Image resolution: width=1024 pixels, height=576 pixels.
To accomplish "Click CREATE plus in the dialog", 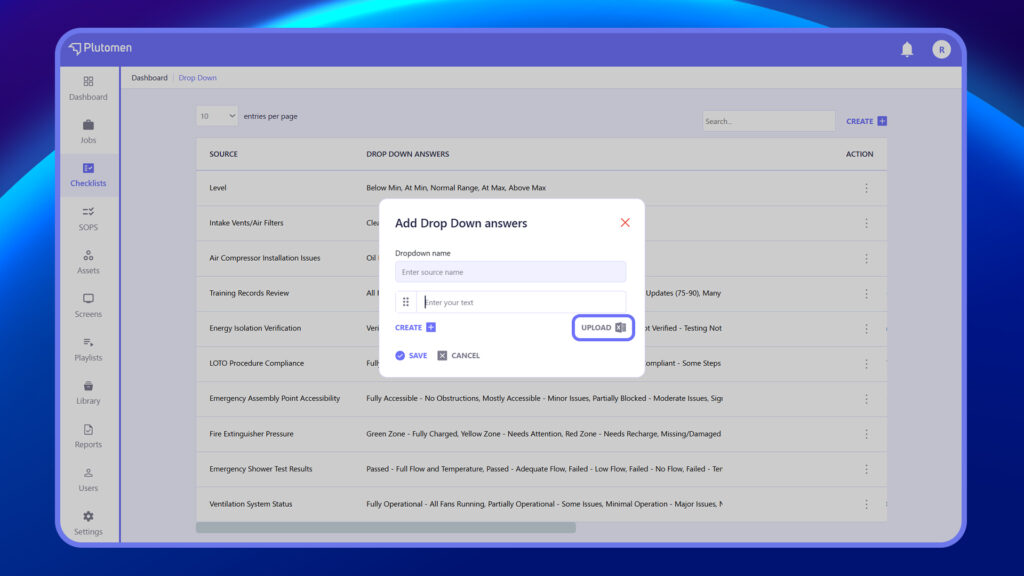I will point(415,327).
